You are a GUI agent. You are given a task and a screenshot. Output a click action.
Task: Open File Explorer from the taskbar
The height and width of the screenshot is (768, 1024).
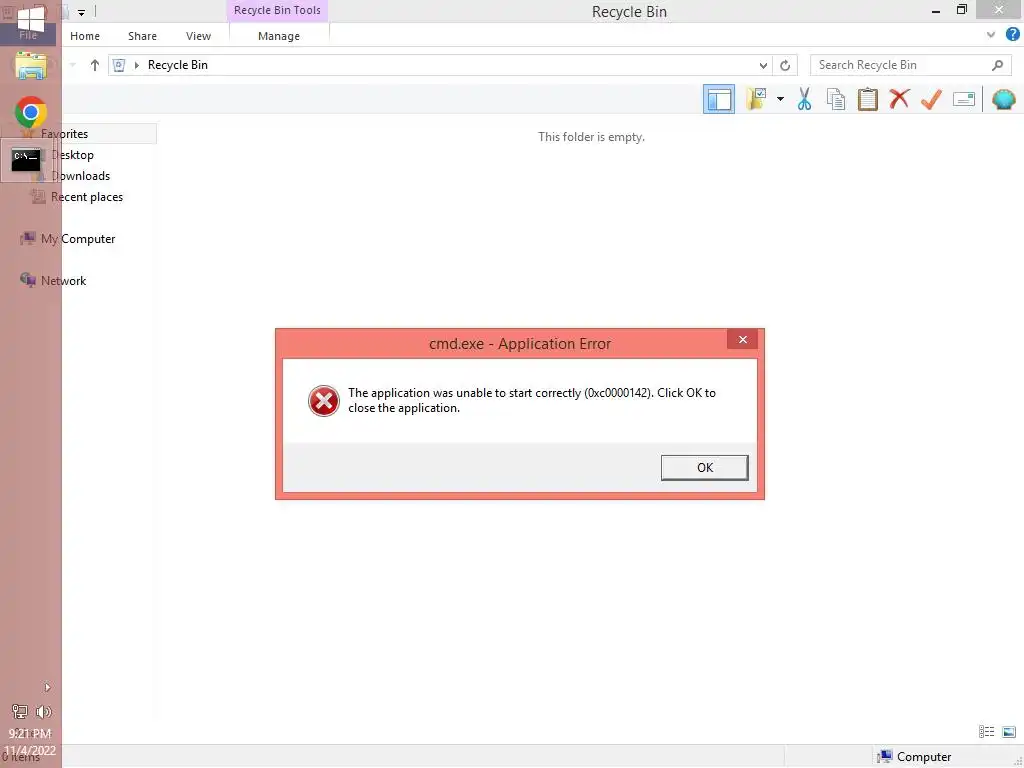click(x=30, y=66)
